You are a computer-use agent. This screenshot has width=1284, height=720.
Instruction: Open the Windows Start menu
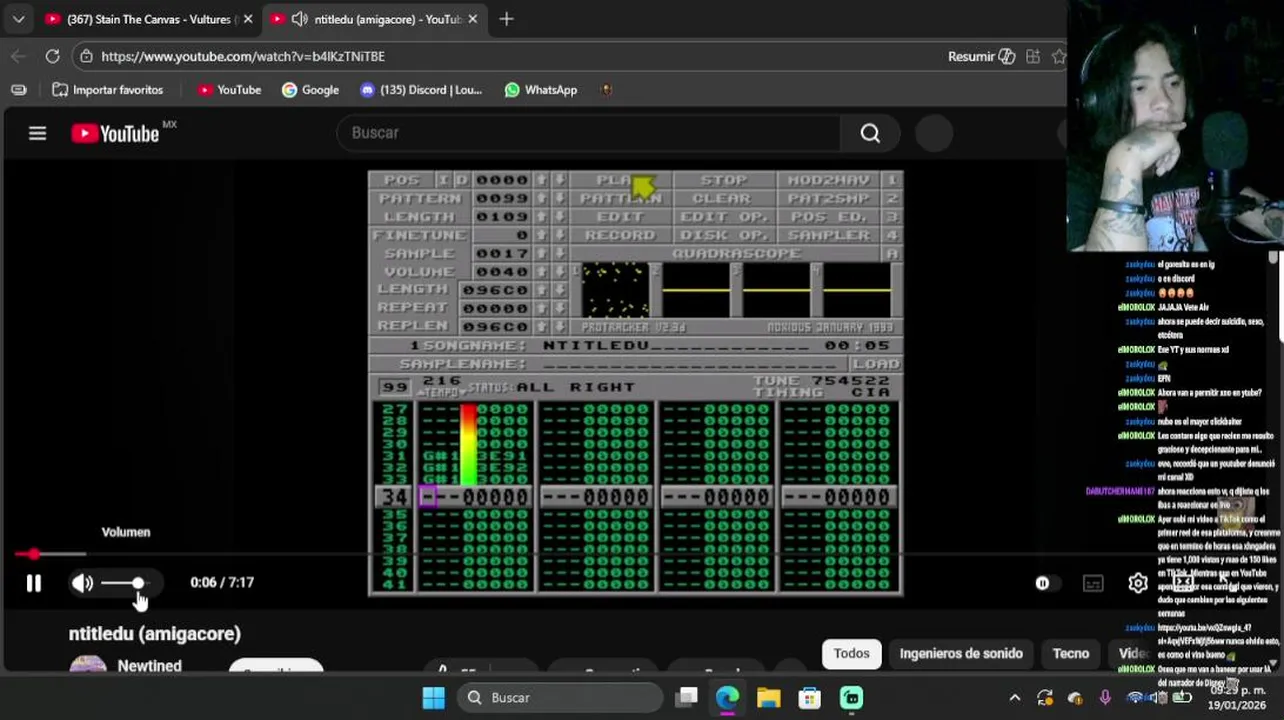[x=433, y=698]
